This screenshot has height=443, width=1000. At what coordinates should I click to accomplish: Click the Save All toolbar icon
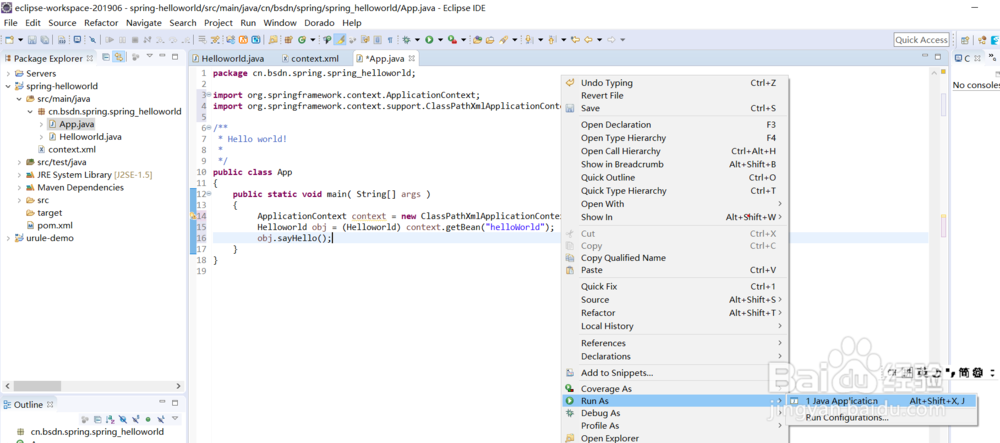click(x=45, y=40)
